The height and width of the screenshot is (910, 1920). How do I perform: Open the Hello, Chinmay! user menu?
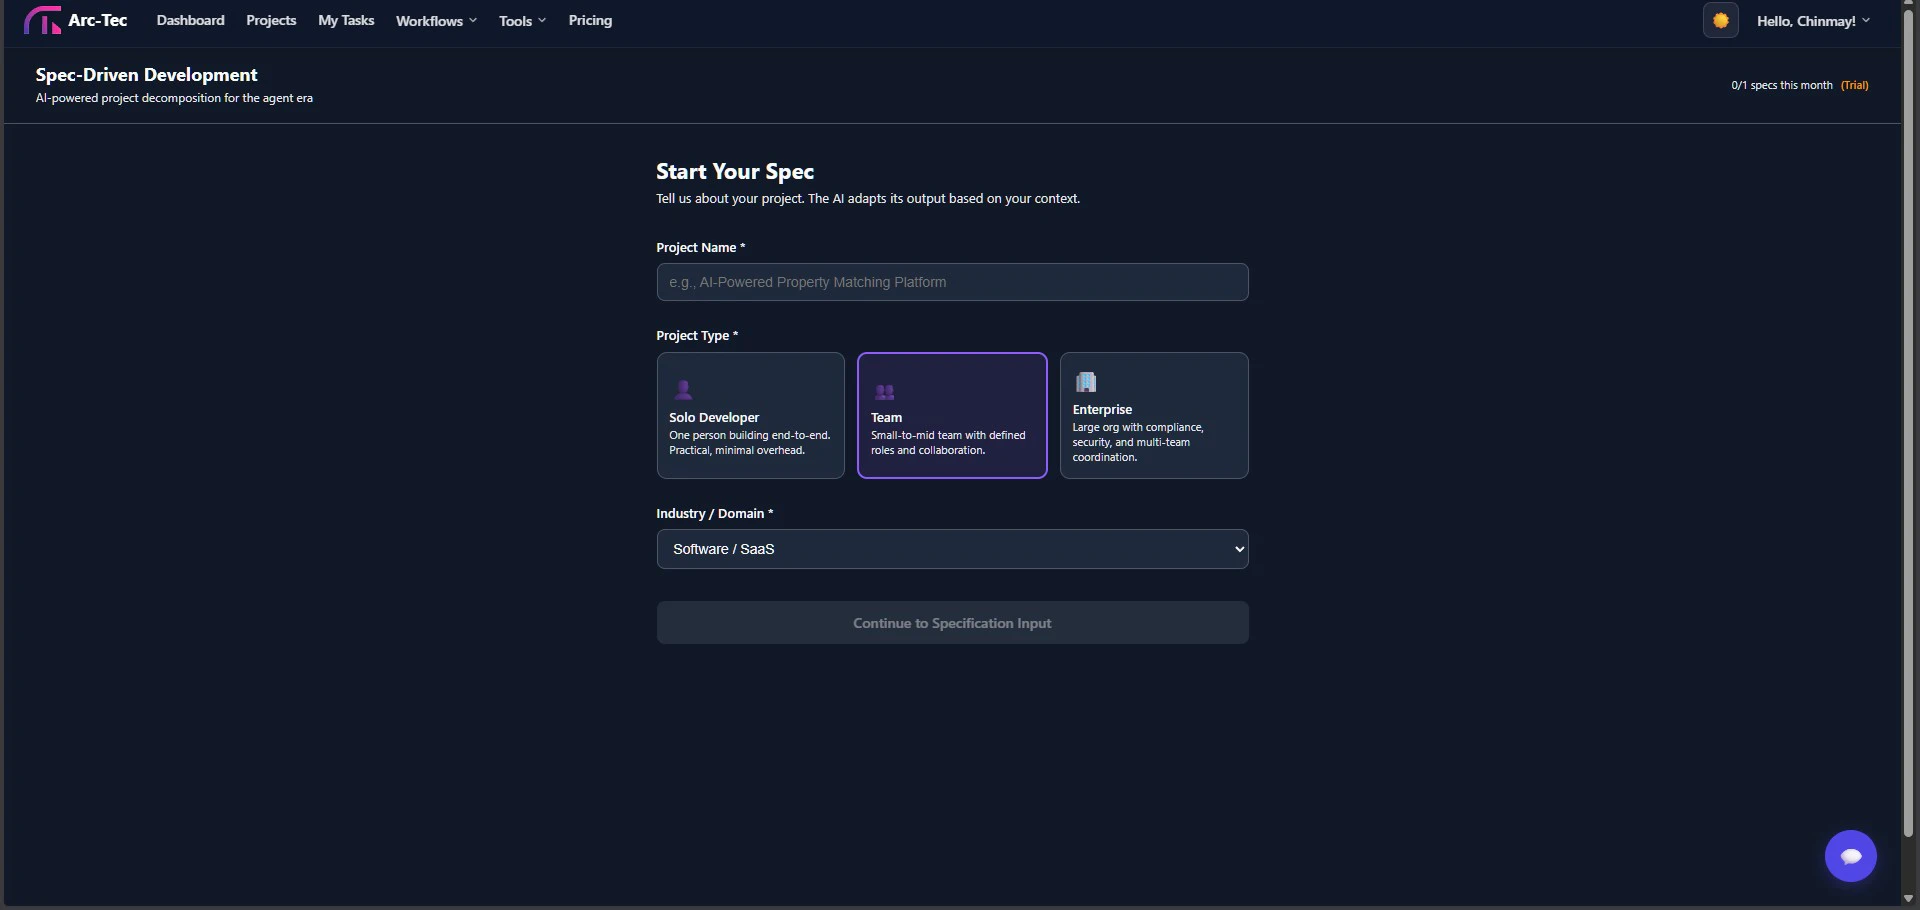coord(1813,21)
